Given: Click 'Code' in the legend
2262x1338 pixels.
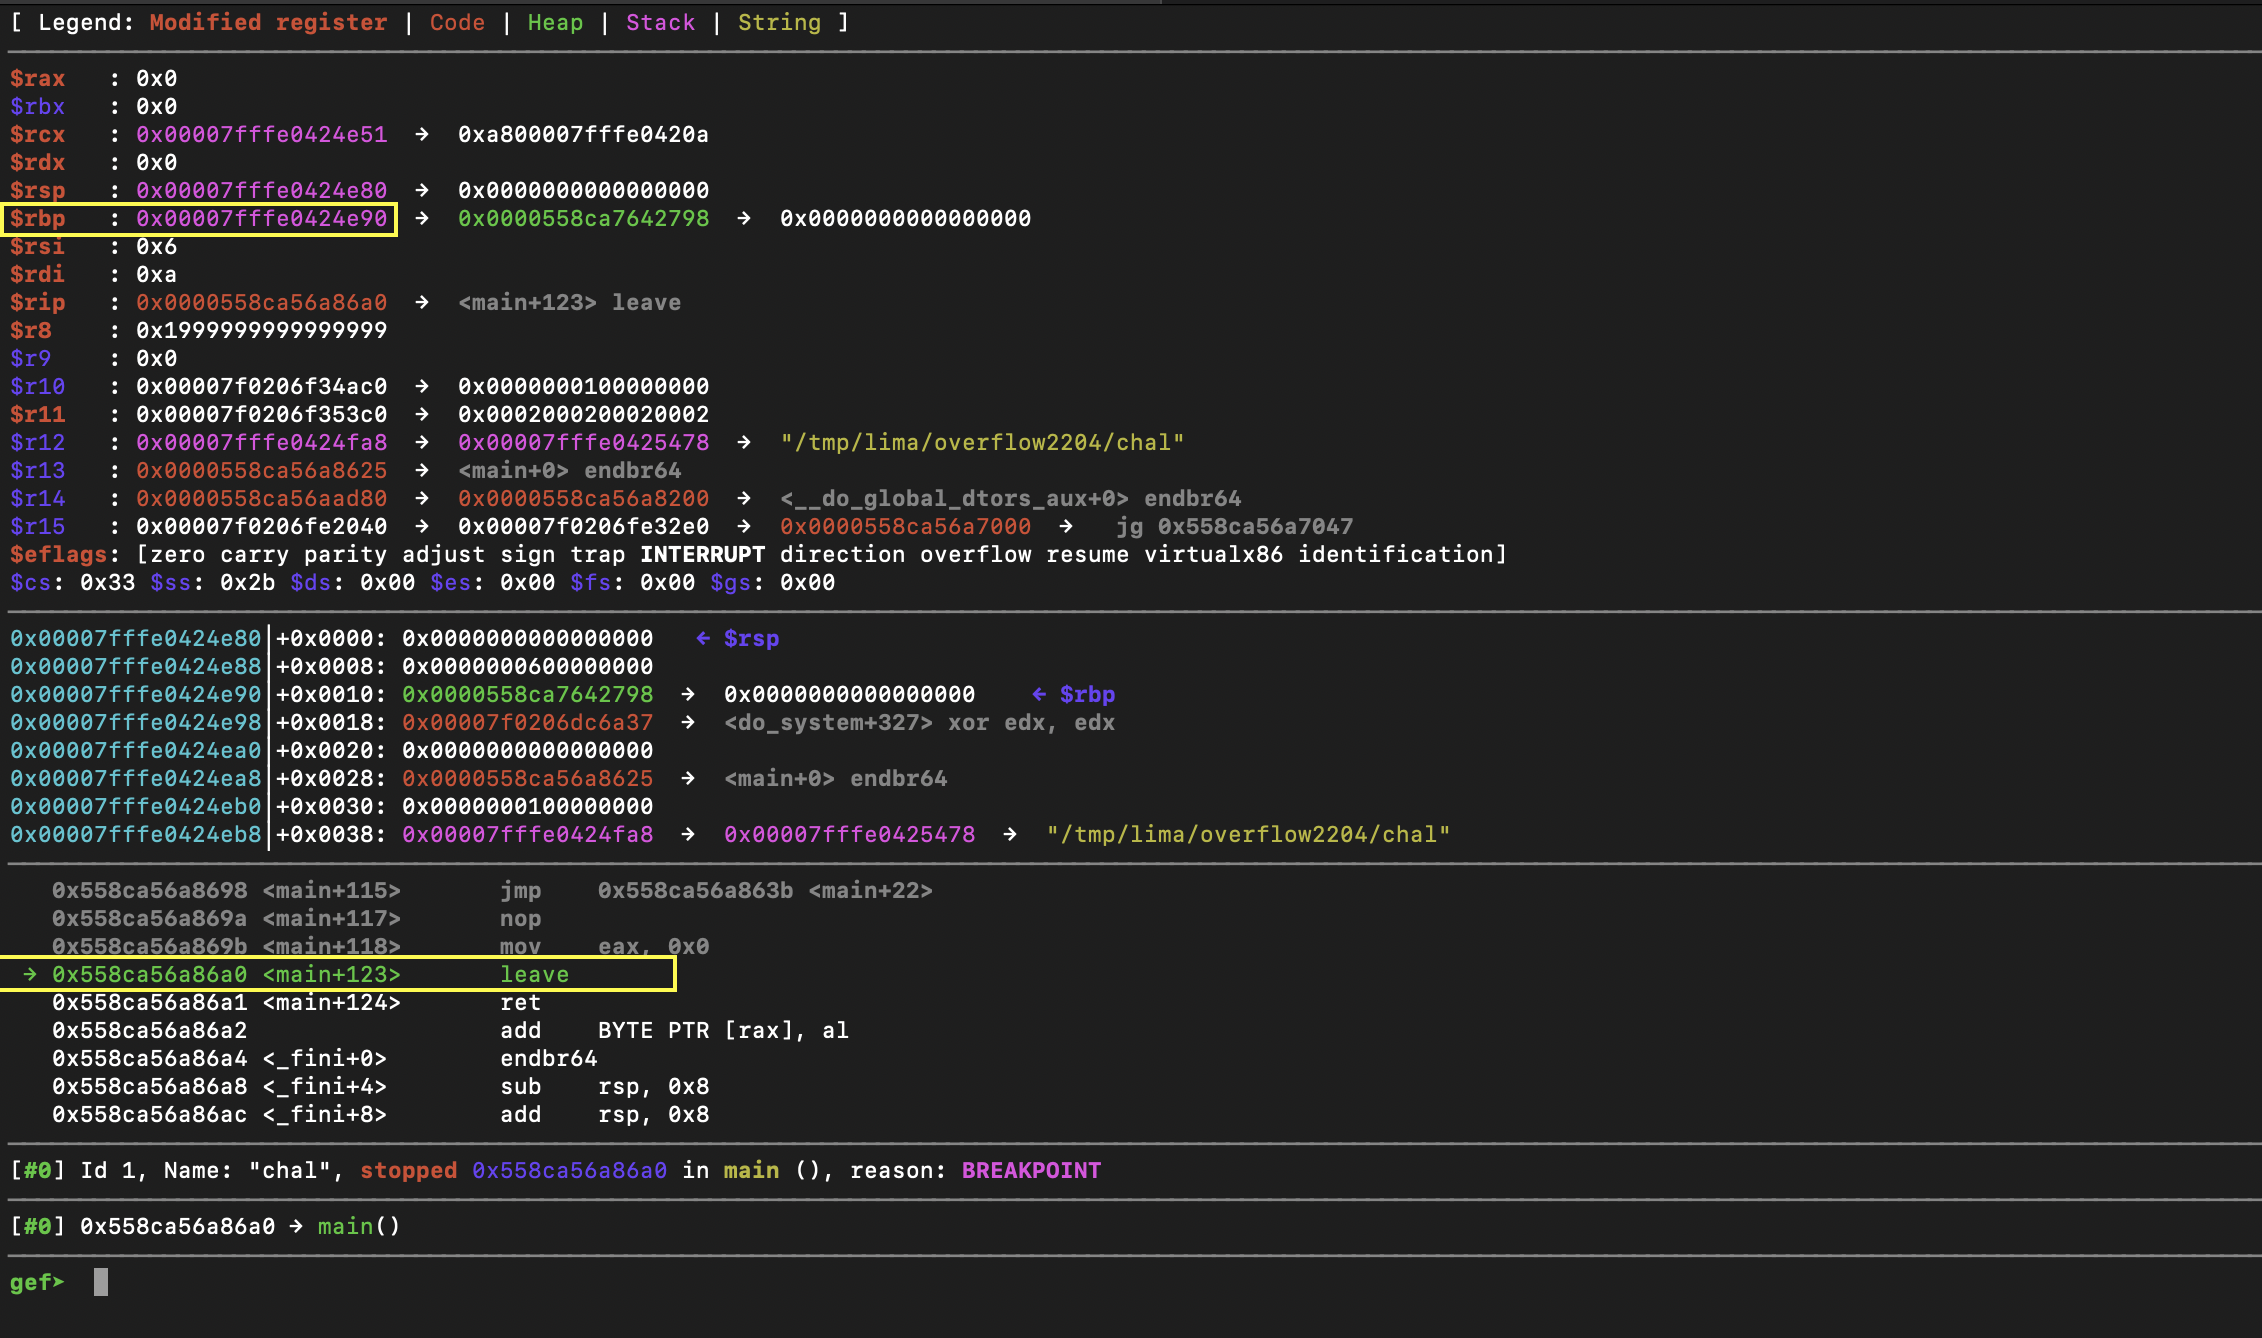Looking at the screenshot, I should click(x=458, y=22).
